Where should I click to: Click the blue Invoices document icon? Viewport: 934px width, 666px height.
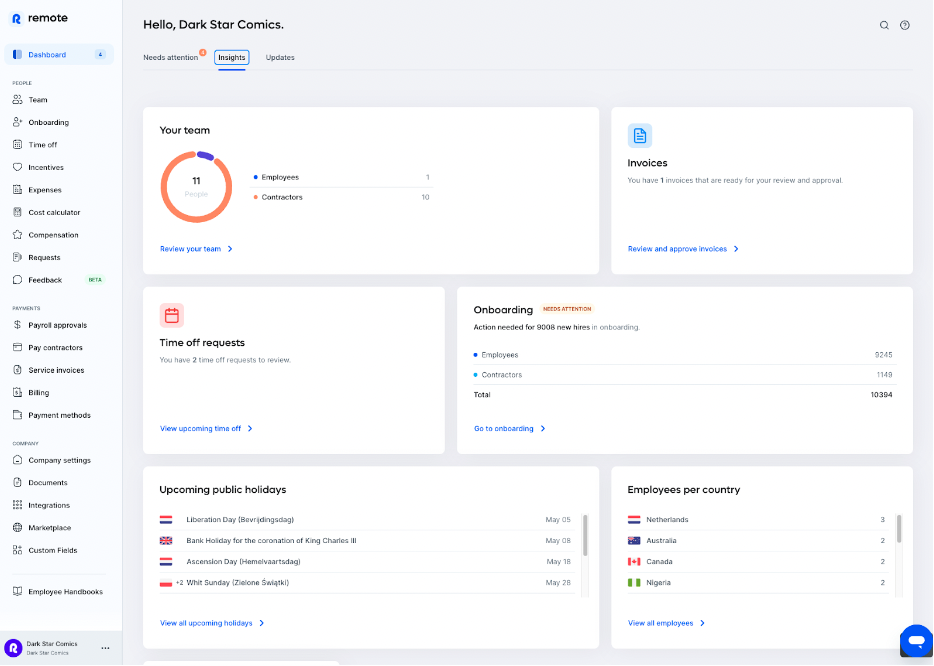[x=640, y=136]
